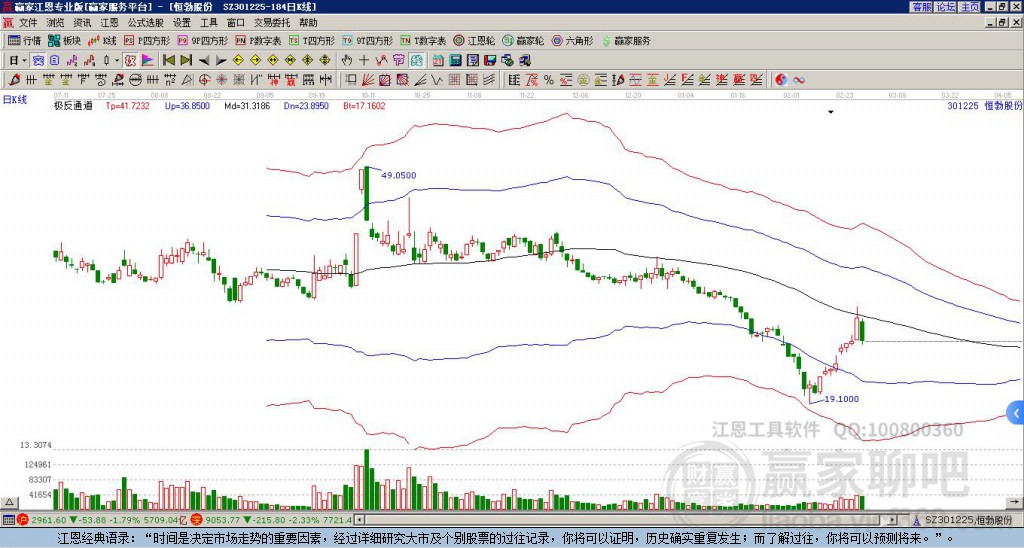The width and height of the screenshot is (1024, 548).
Task: Open the 设置 menu
Action: pos(182,23)
